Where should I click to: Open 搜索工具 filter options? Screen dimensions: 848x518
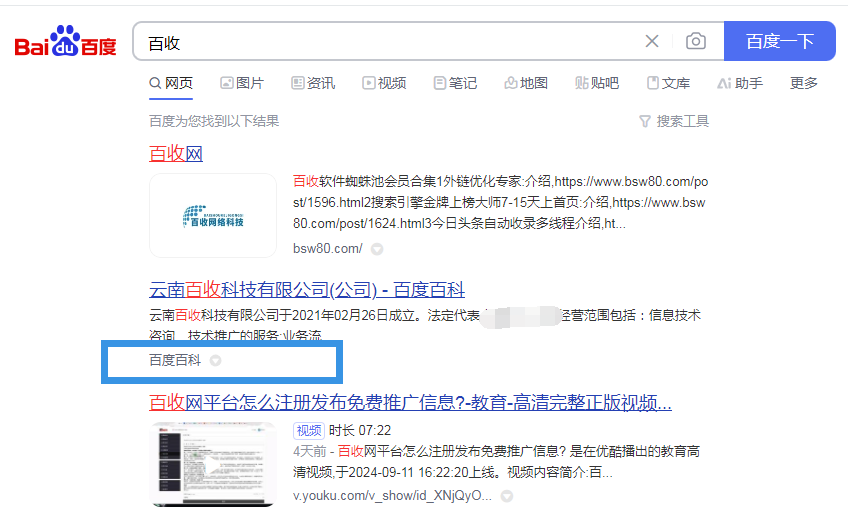(674, 121)
